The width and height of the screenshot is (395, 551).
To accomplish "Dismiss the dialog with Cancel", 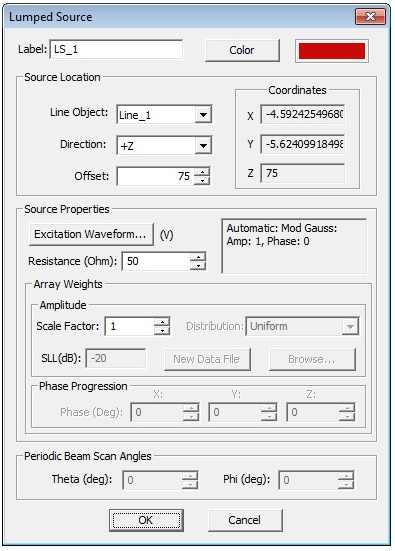I will click(x=245, y=520).
